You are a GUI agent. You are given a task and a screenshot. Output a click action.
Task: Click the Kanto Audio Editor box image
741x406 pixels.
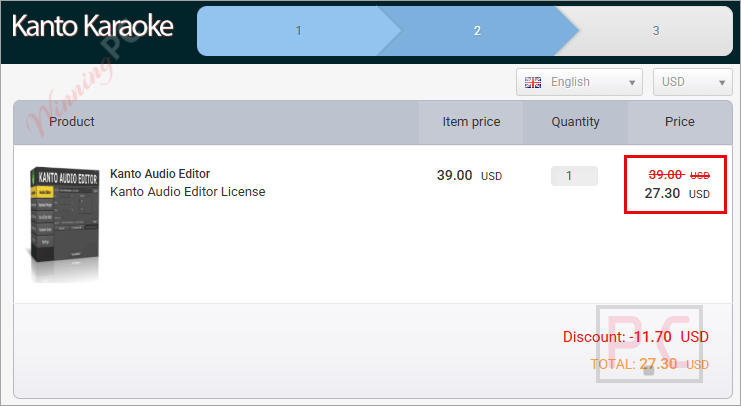point(65,223)
